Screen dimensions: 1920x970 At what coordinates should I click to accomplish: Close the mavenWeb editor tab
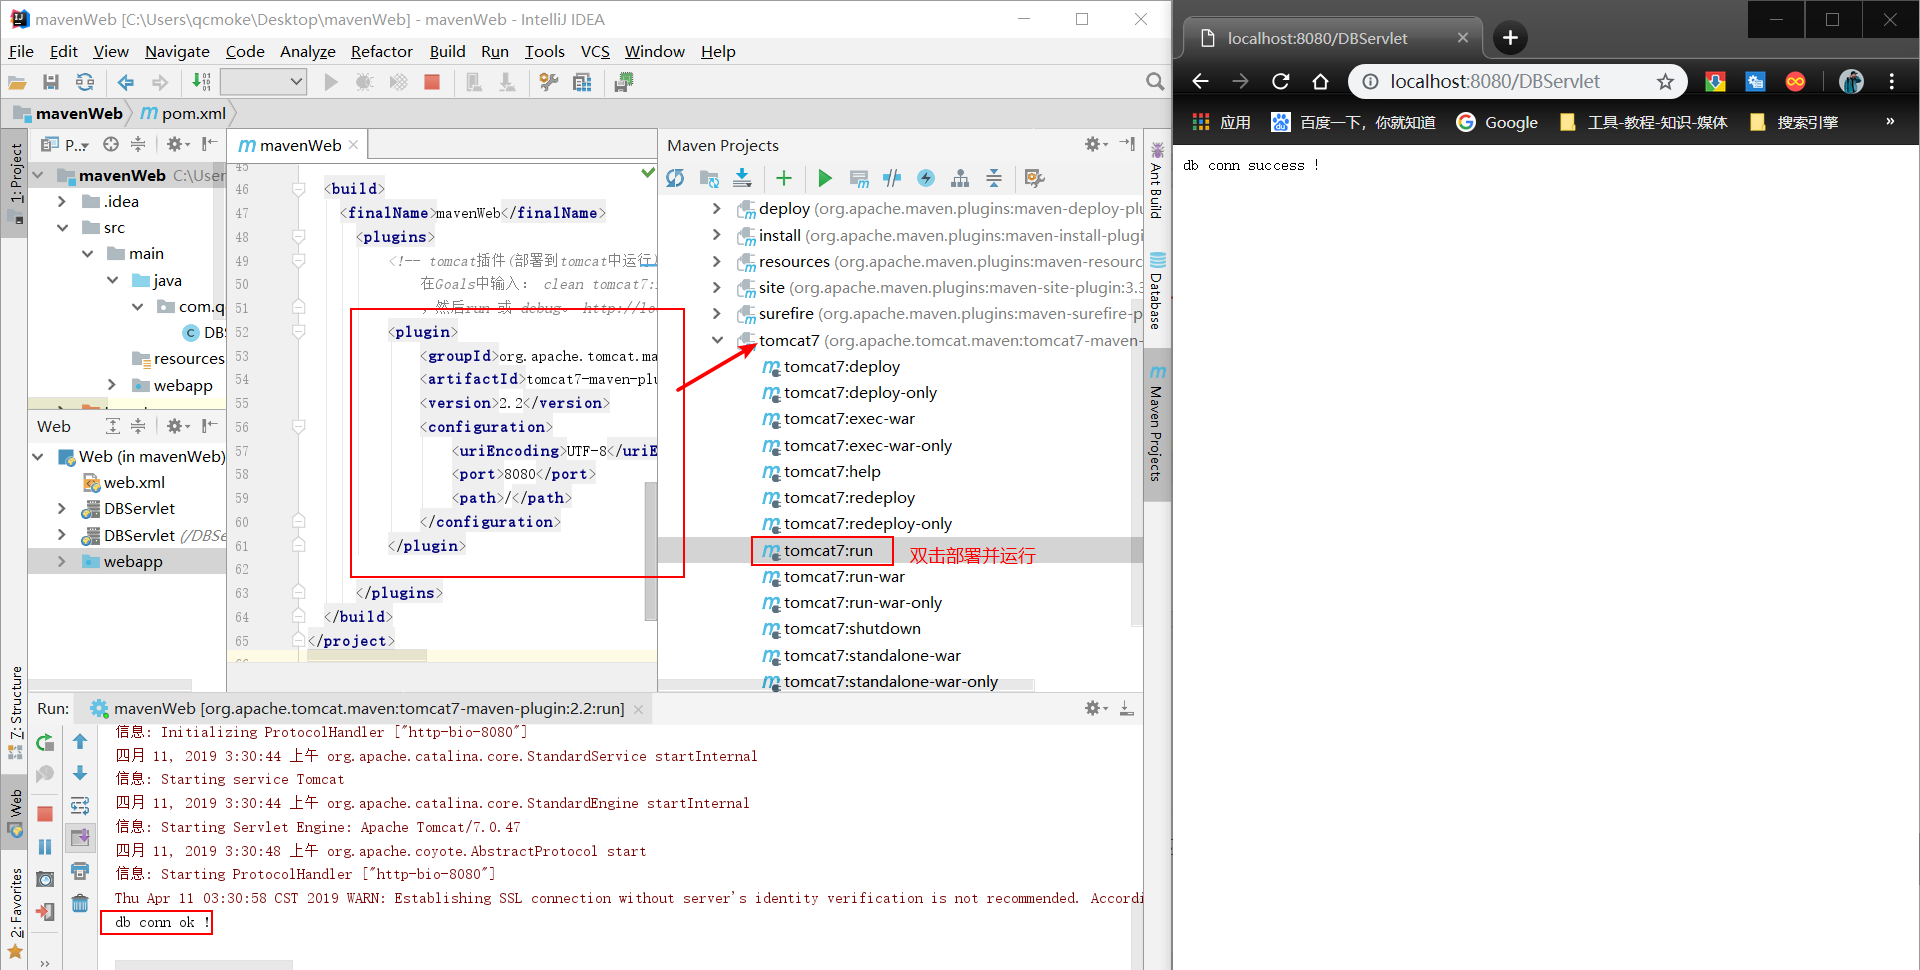[353, 145]
